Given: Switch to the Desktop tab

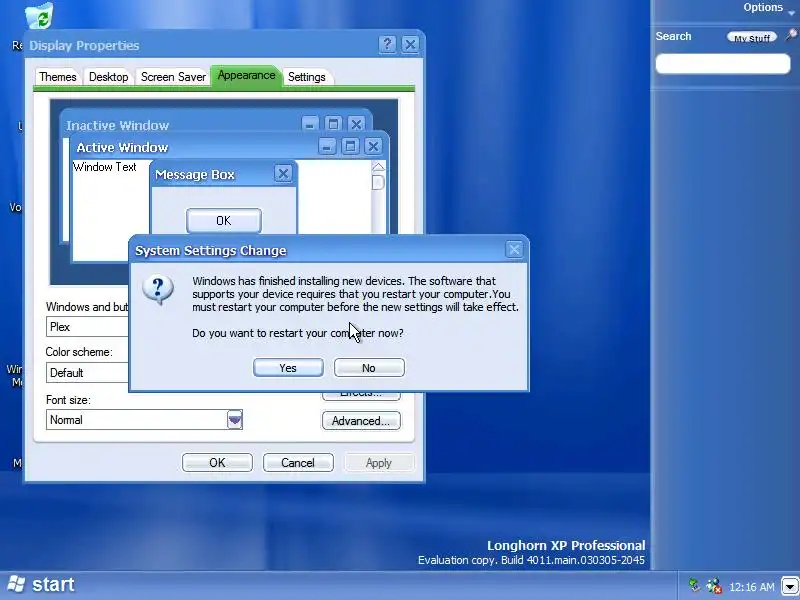Looking at the screenshot, I should [x=108, y=77].
